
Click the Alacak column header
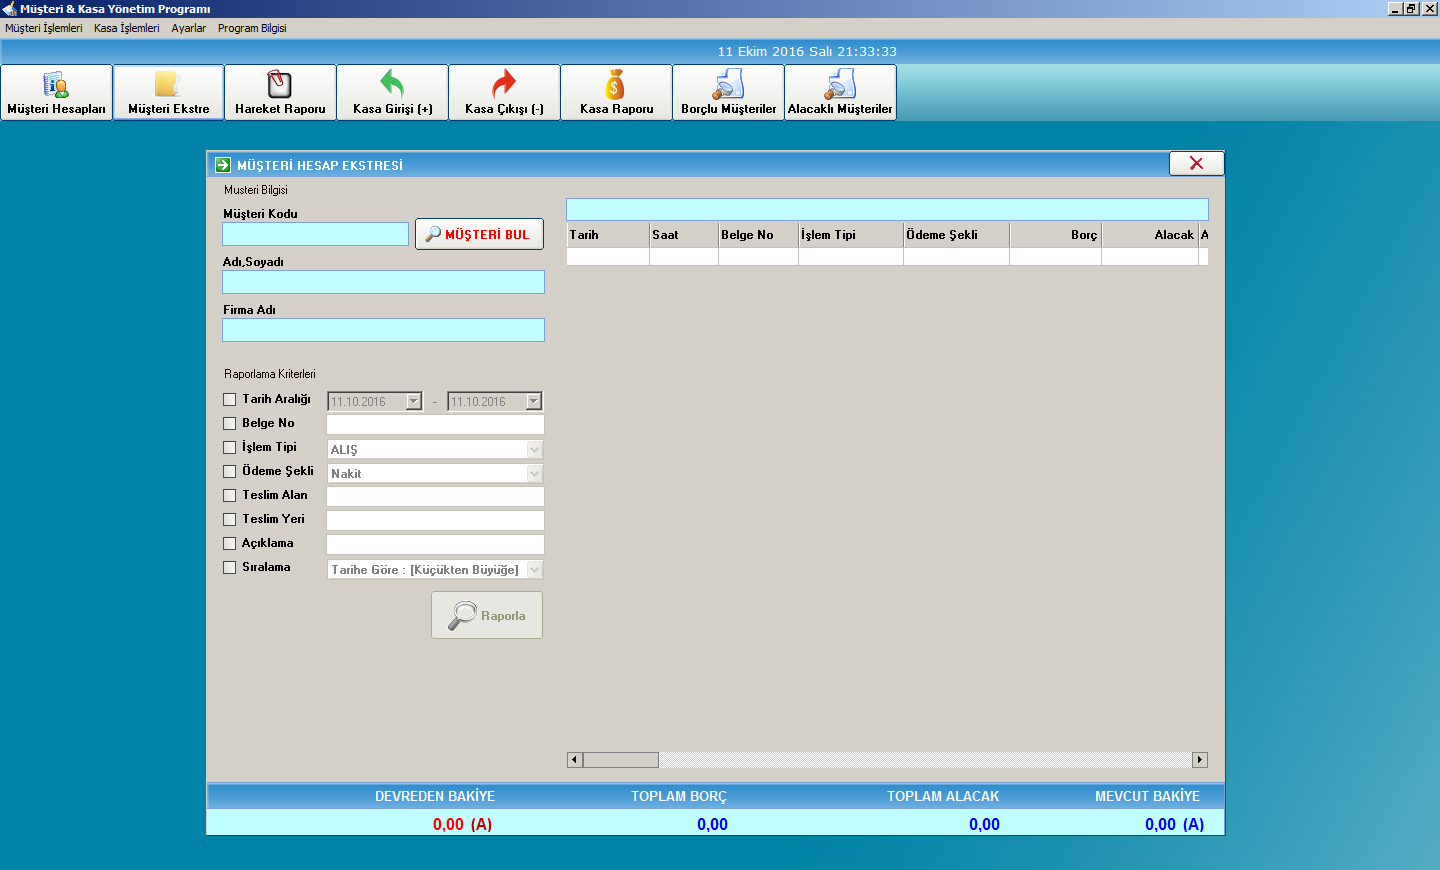pos(1150,235)
